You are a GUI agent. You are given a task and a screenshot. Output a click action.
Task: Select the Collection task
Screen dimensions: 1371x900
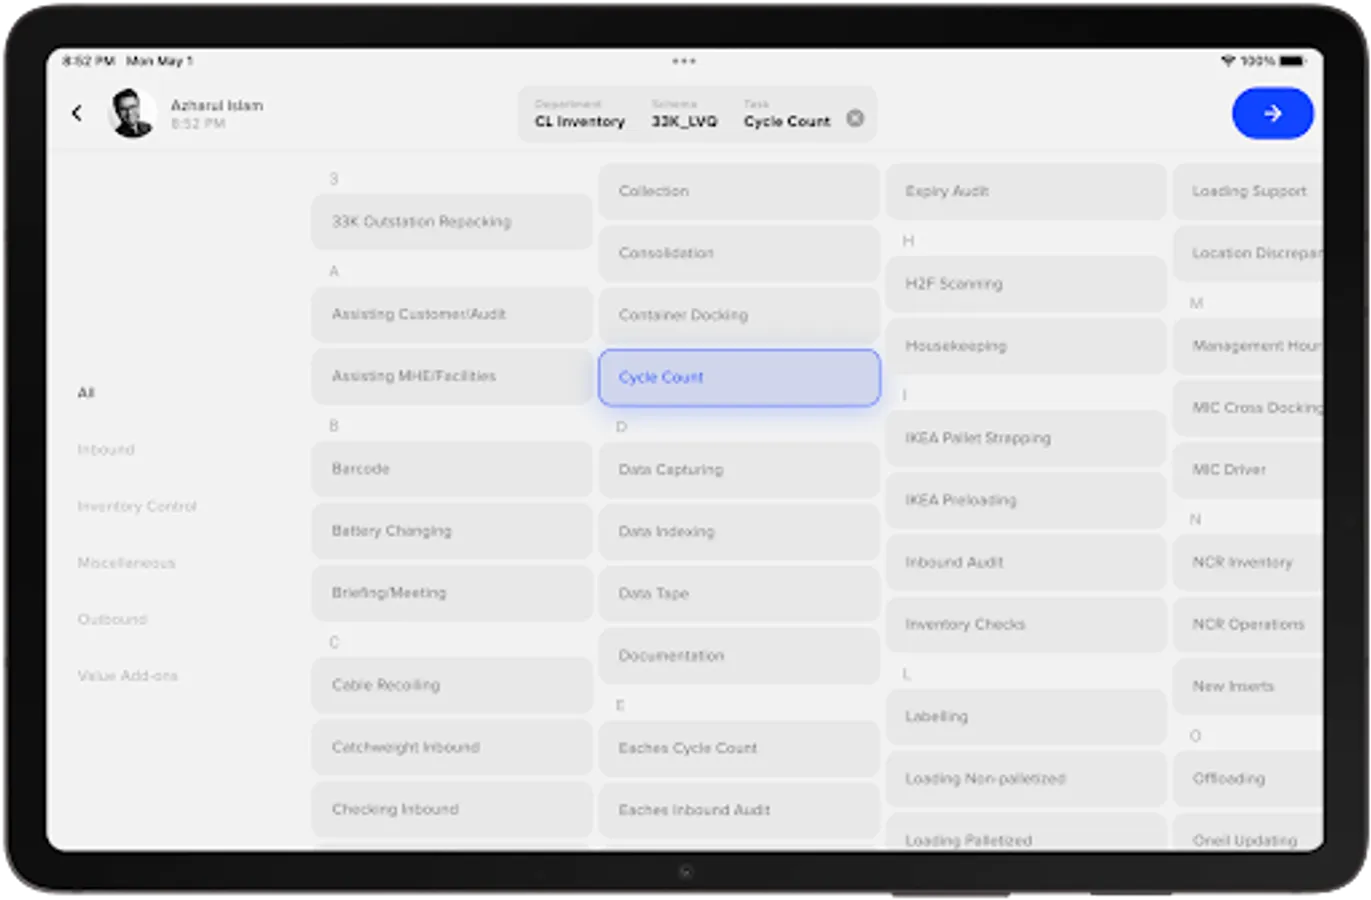[x=739, y=191]
